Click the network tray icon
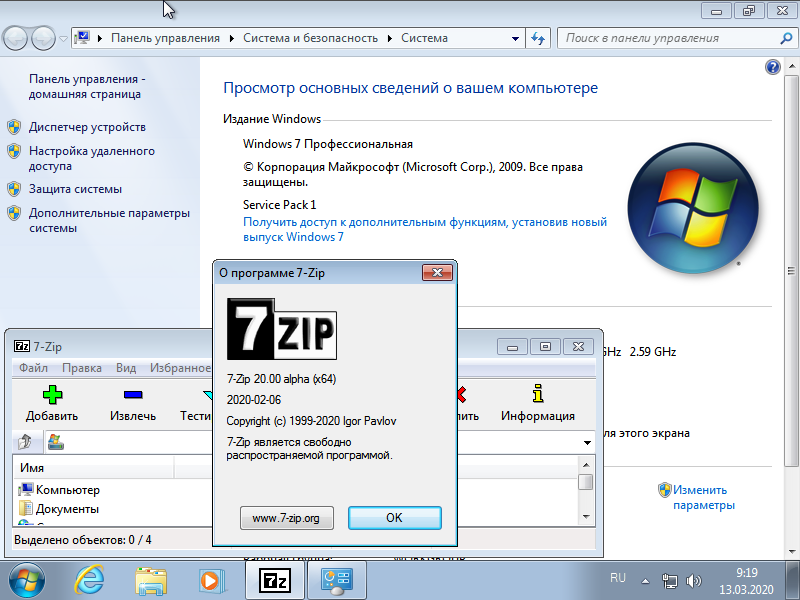The width and height of the screenshot is (800, 600). (x=669, y=581)
